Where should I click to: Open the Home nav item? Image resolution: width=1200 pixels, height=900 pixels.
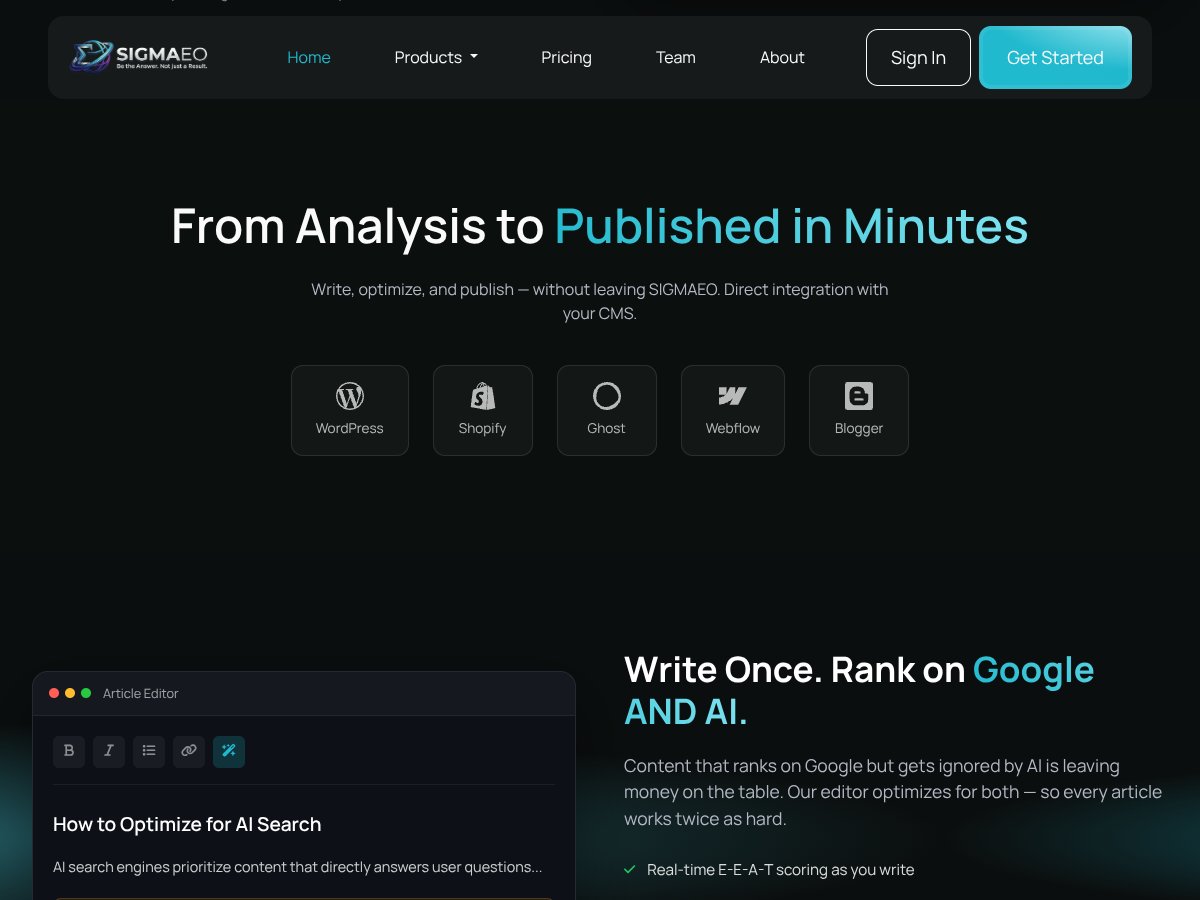click(x=309, y=58)
